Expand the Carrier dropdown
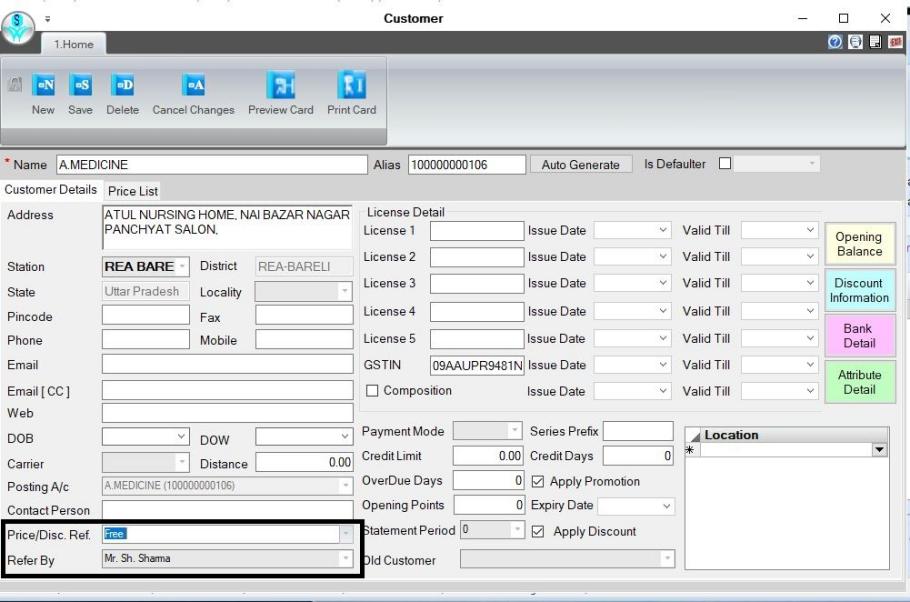The width and height of the screenshot is (910, 602). (182, 462)
